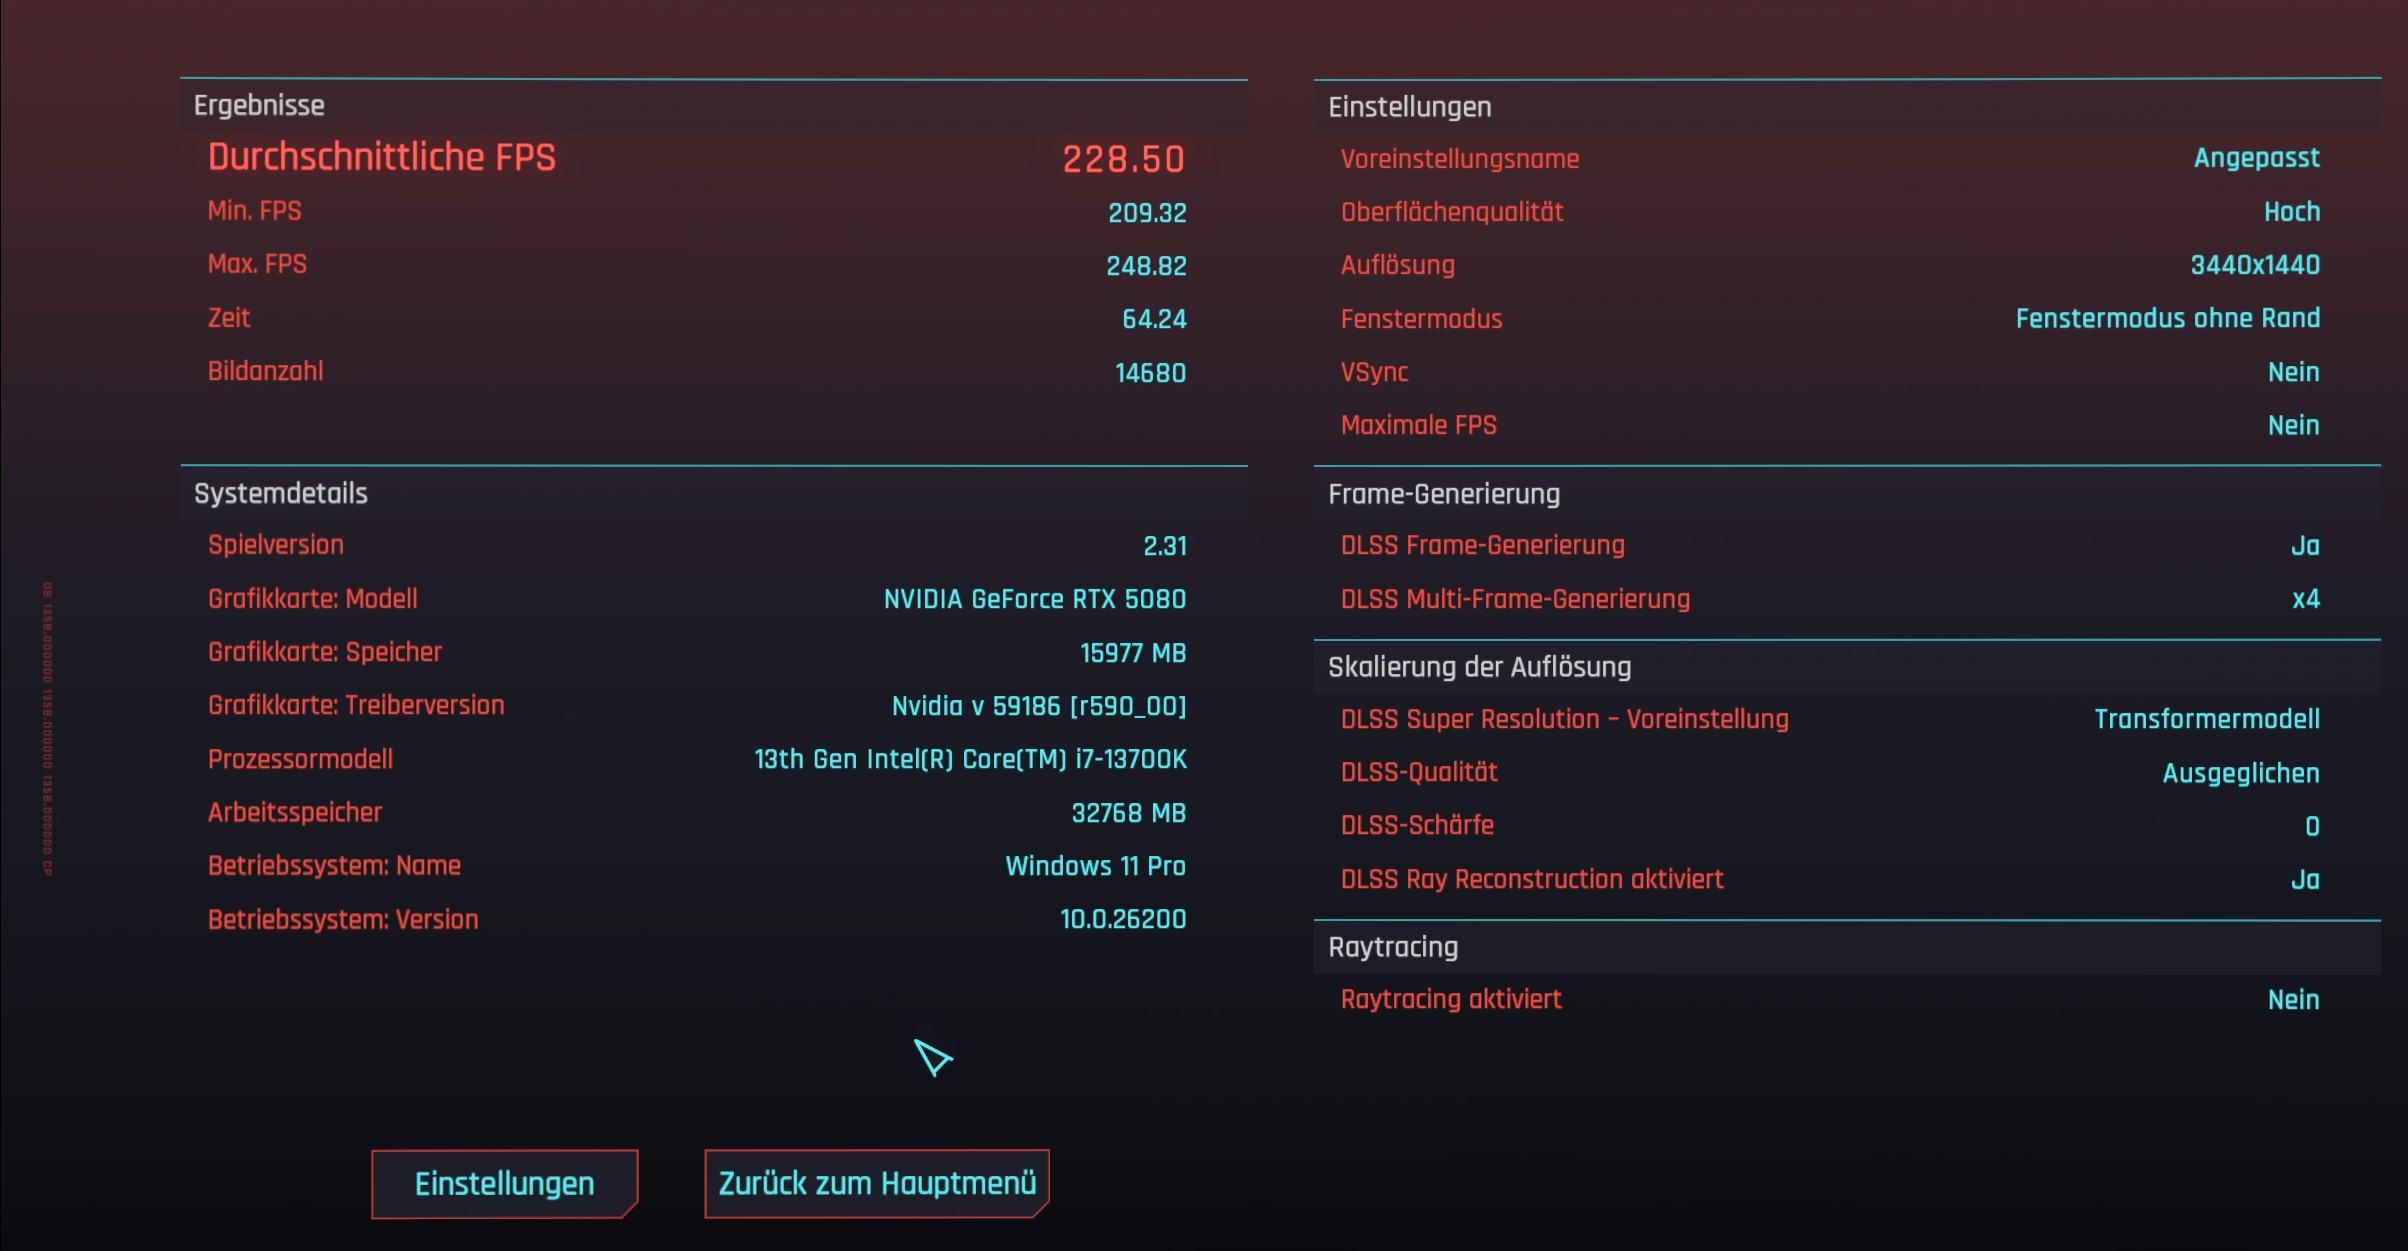Screen dimensions: 2408x1251
Task: Click the Raytracing section header
Action: (x=1393, y=947)
